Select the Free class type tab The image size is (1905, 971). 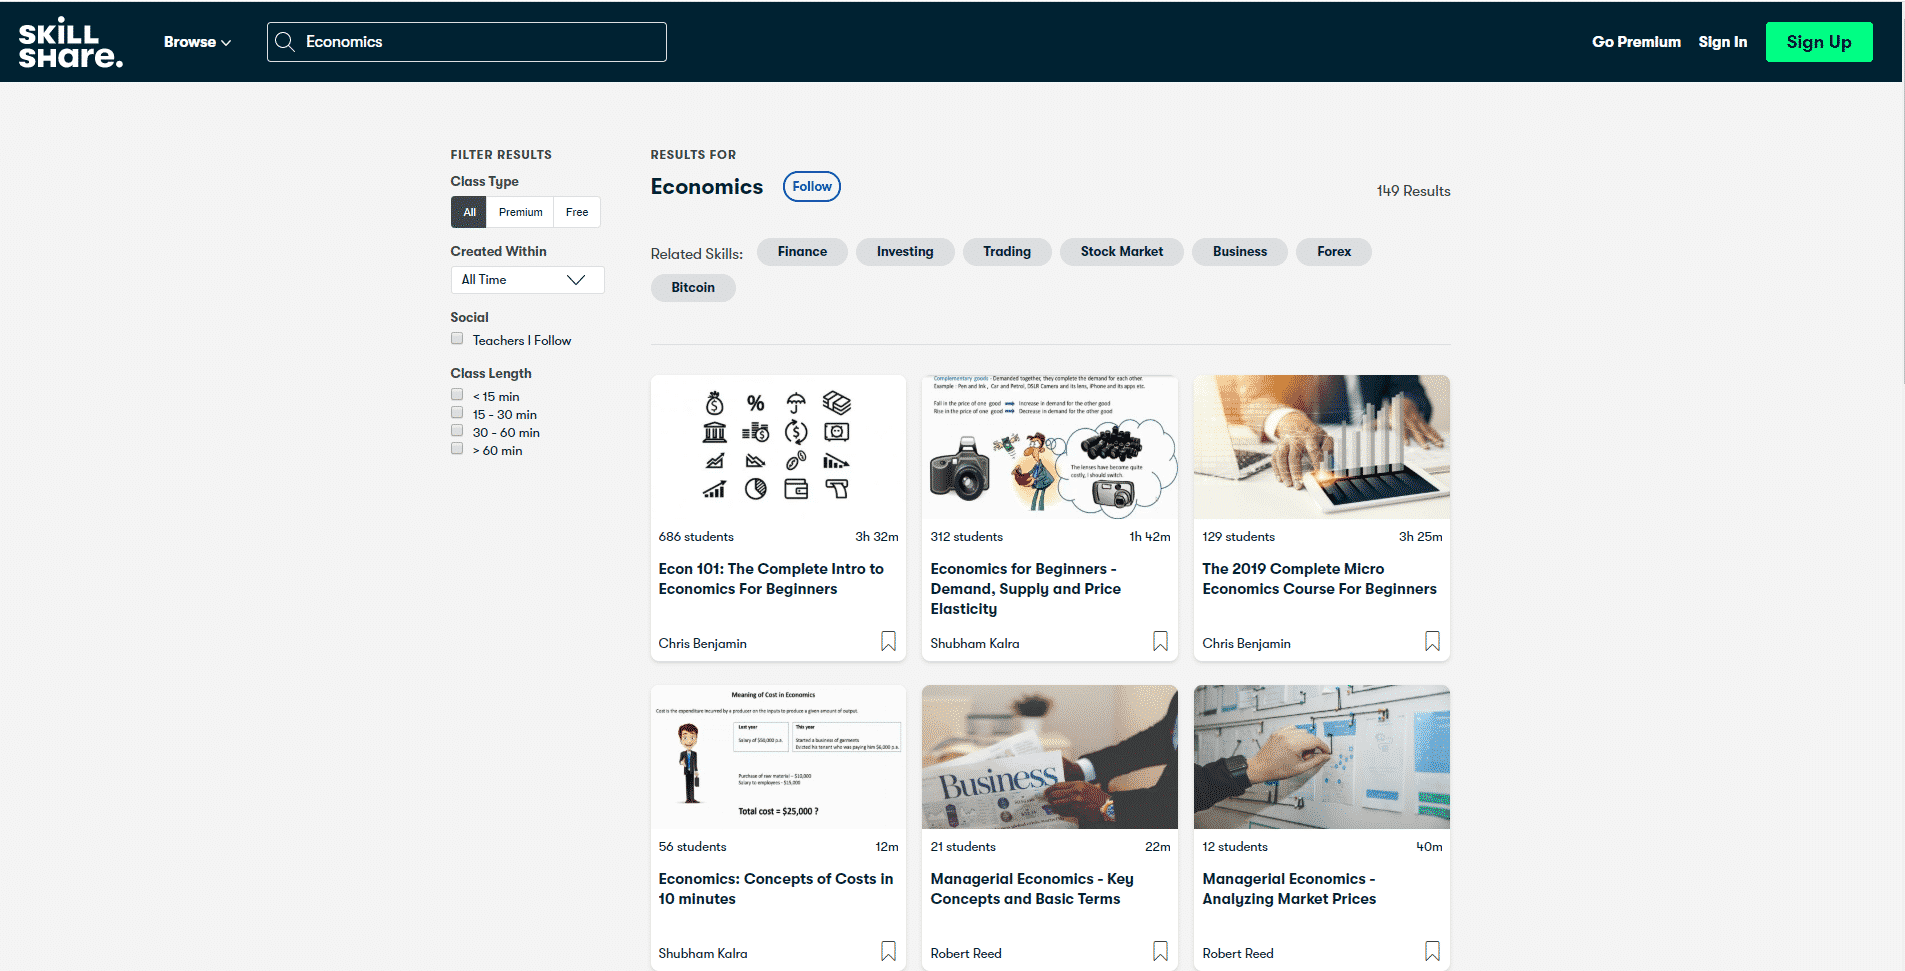pyautogui.click(x=577, y=212)
